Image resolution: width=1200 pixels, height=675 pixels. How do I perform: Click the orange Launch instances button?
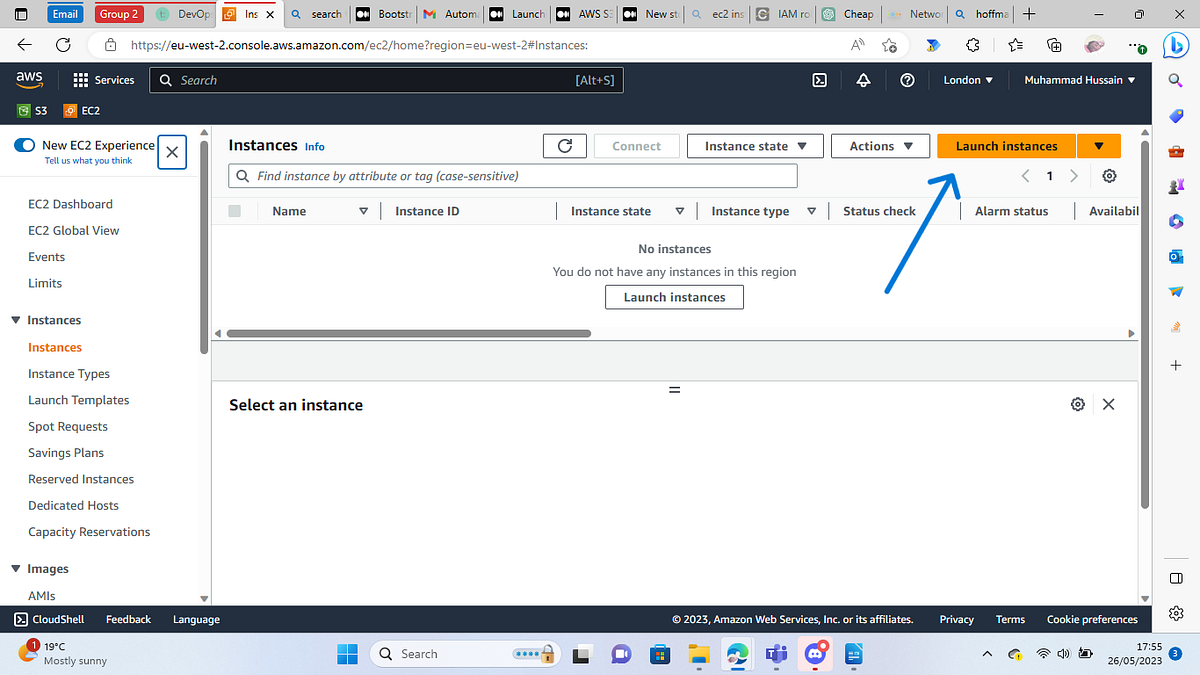click(x=1006, y=146)
